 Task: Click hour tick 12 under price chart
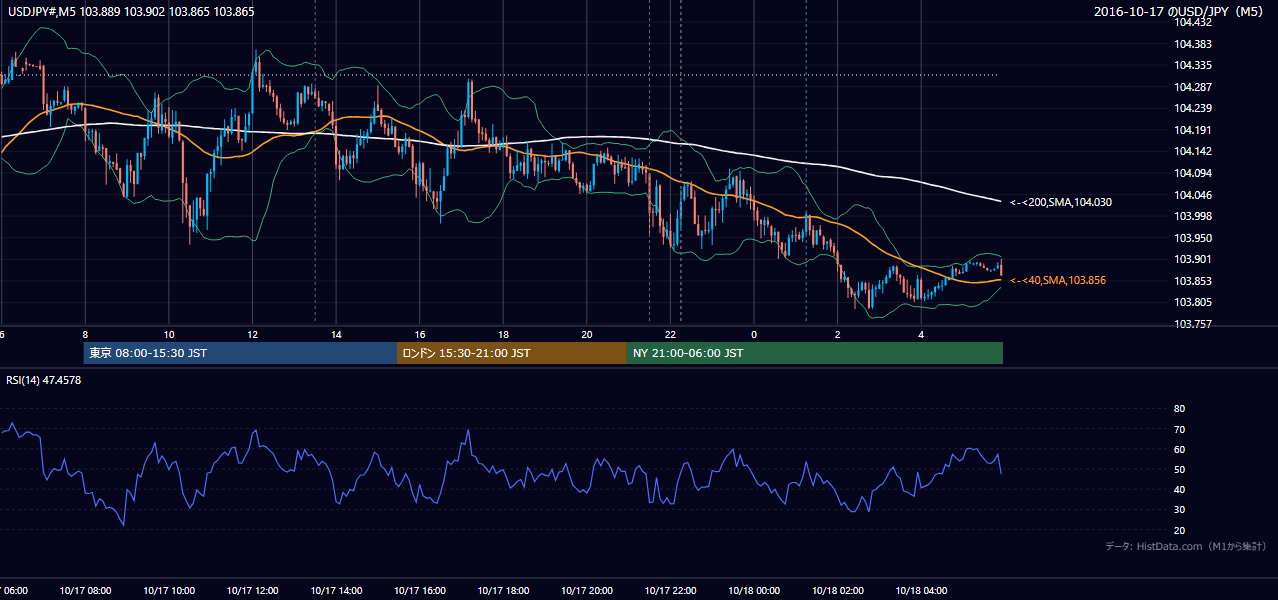coord(253,334)
